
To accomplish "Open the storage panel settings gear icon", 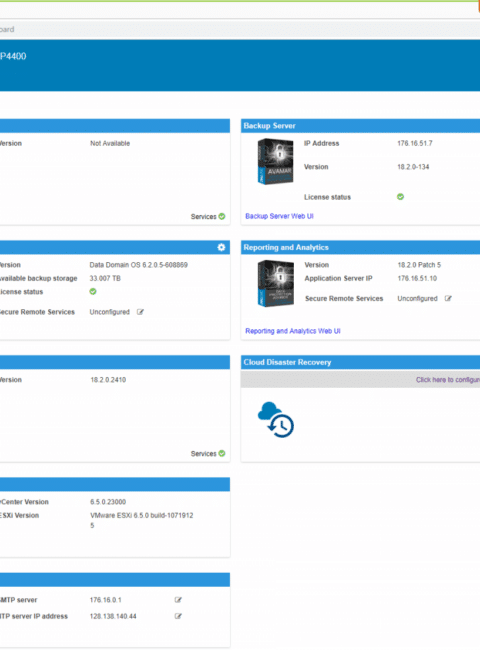I will click(221, 247).
